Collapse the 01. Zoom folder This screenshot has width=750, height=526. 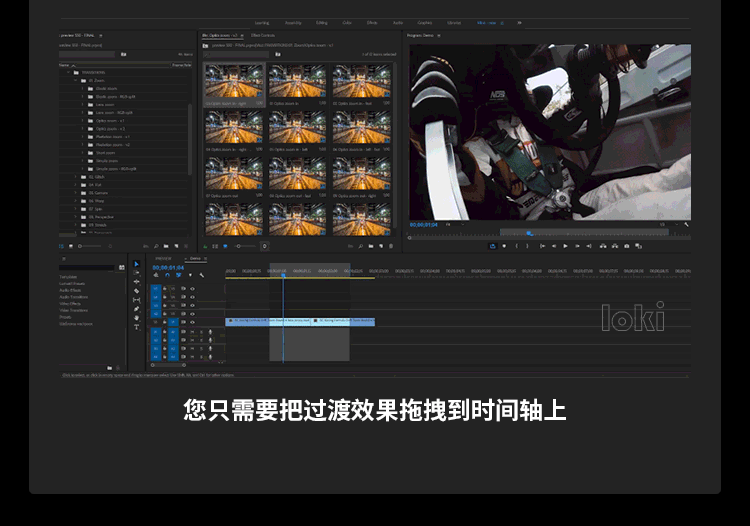click(x=83, y=80)
